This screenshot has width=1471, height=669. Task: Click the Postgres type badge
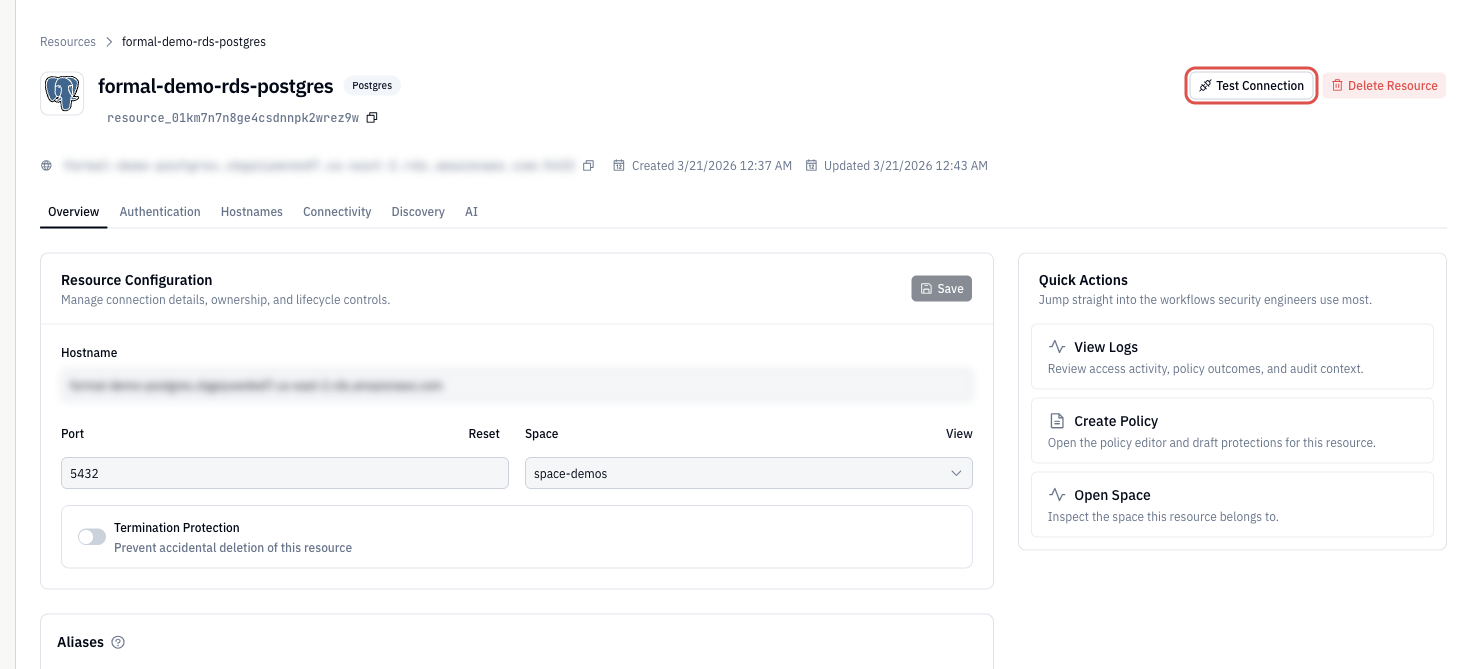[372, 86]
